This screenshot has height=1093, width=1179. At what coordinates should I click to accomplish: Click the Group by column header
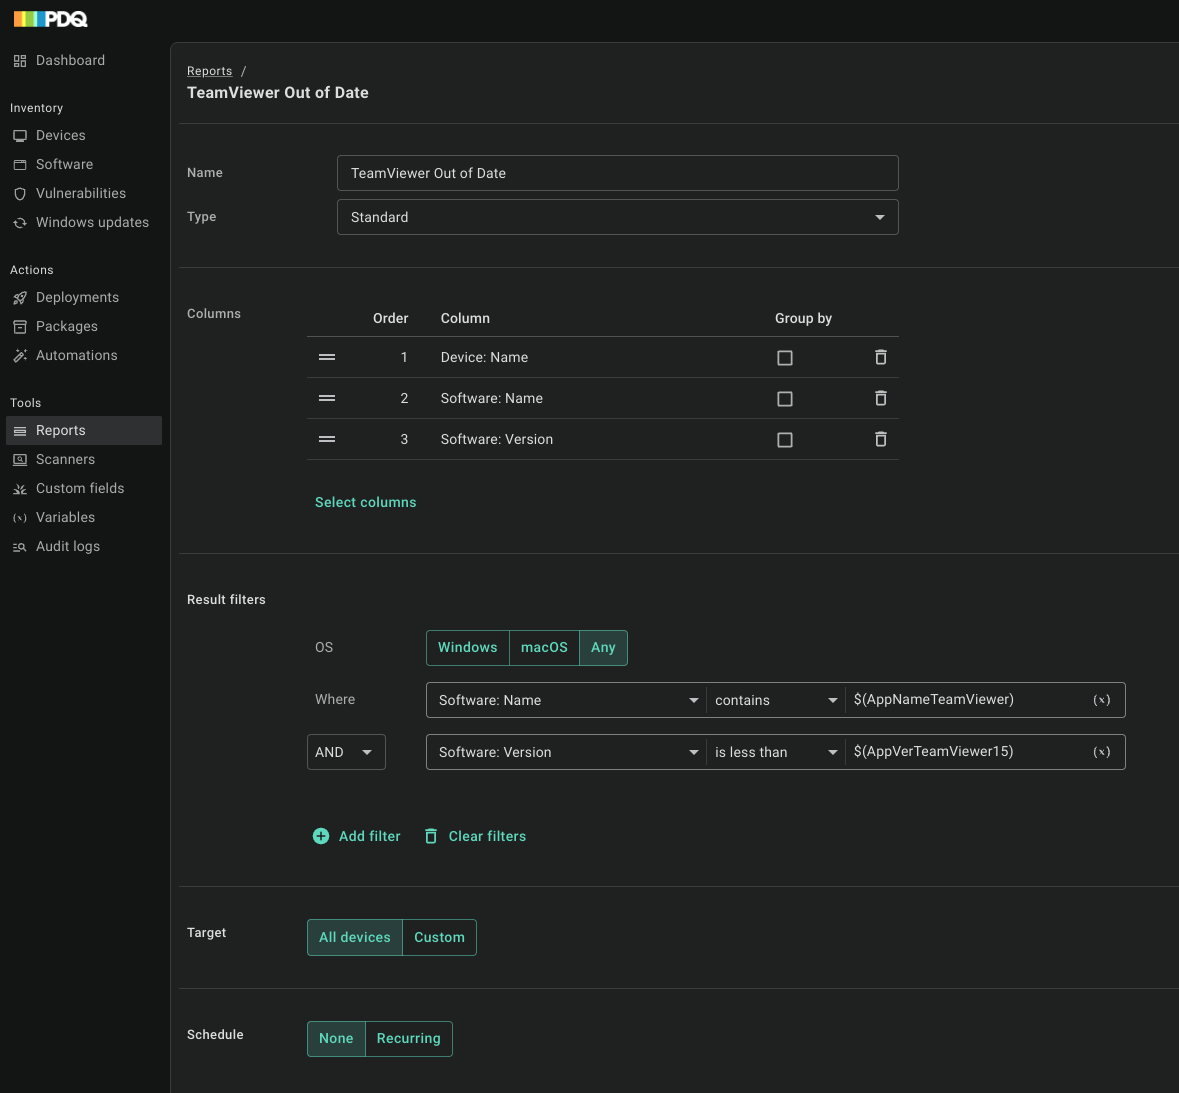(803, 319)
